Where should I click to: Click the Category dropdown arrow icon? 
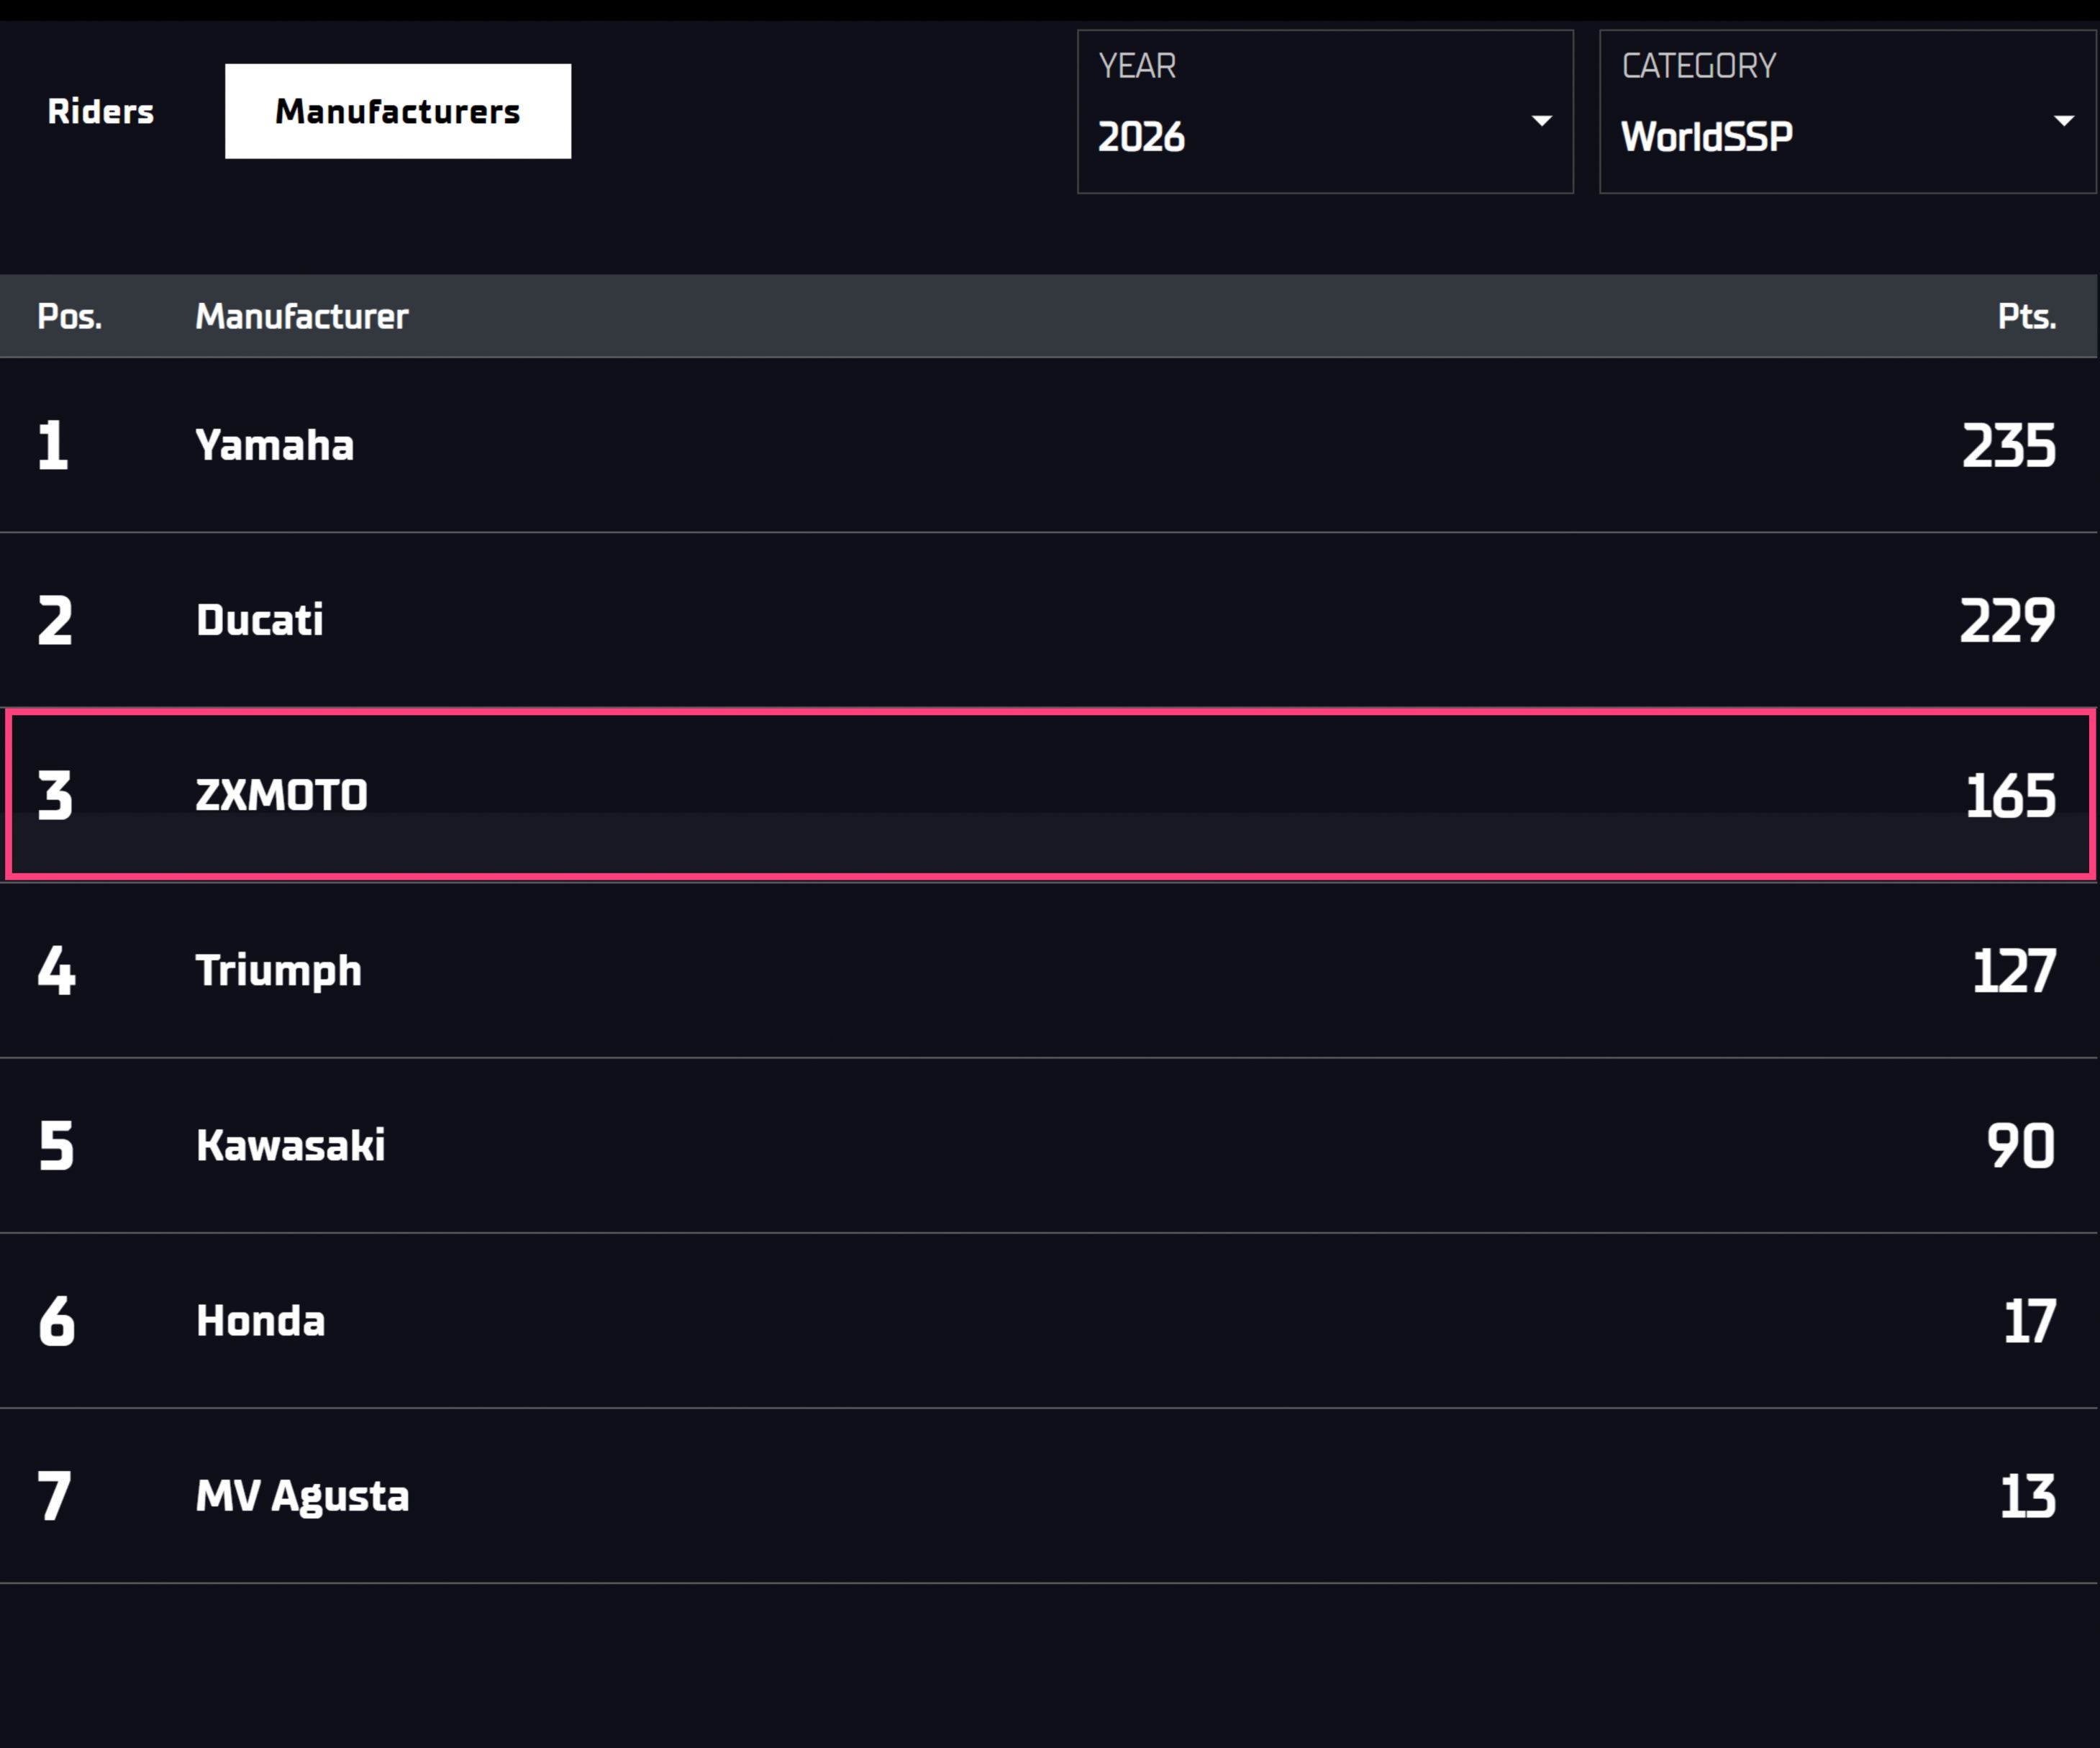[x=2064, y=121]
